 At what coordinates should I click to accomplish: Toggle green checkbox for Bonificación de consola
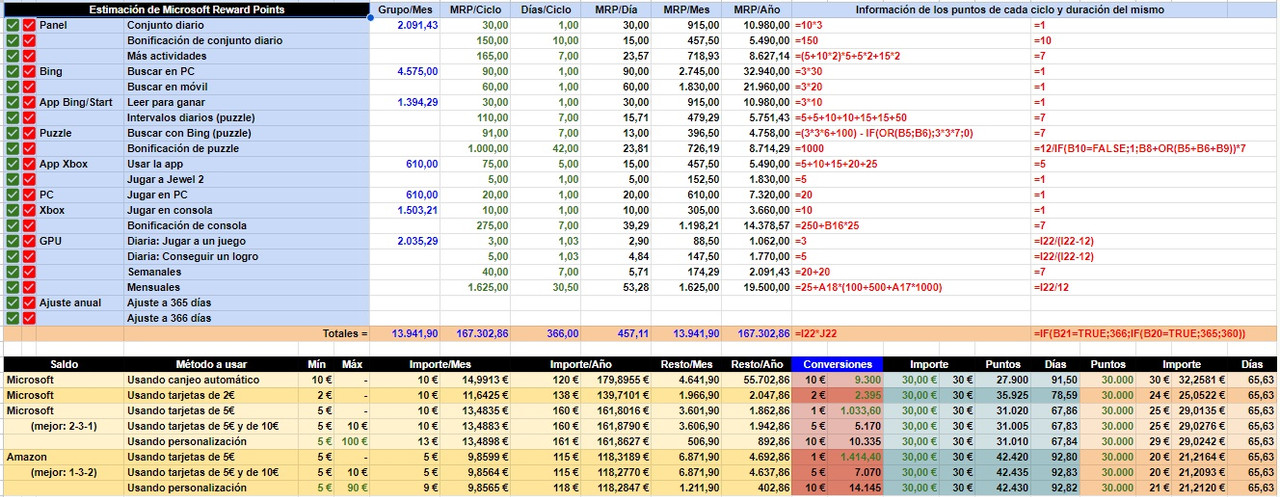(12, 225)
